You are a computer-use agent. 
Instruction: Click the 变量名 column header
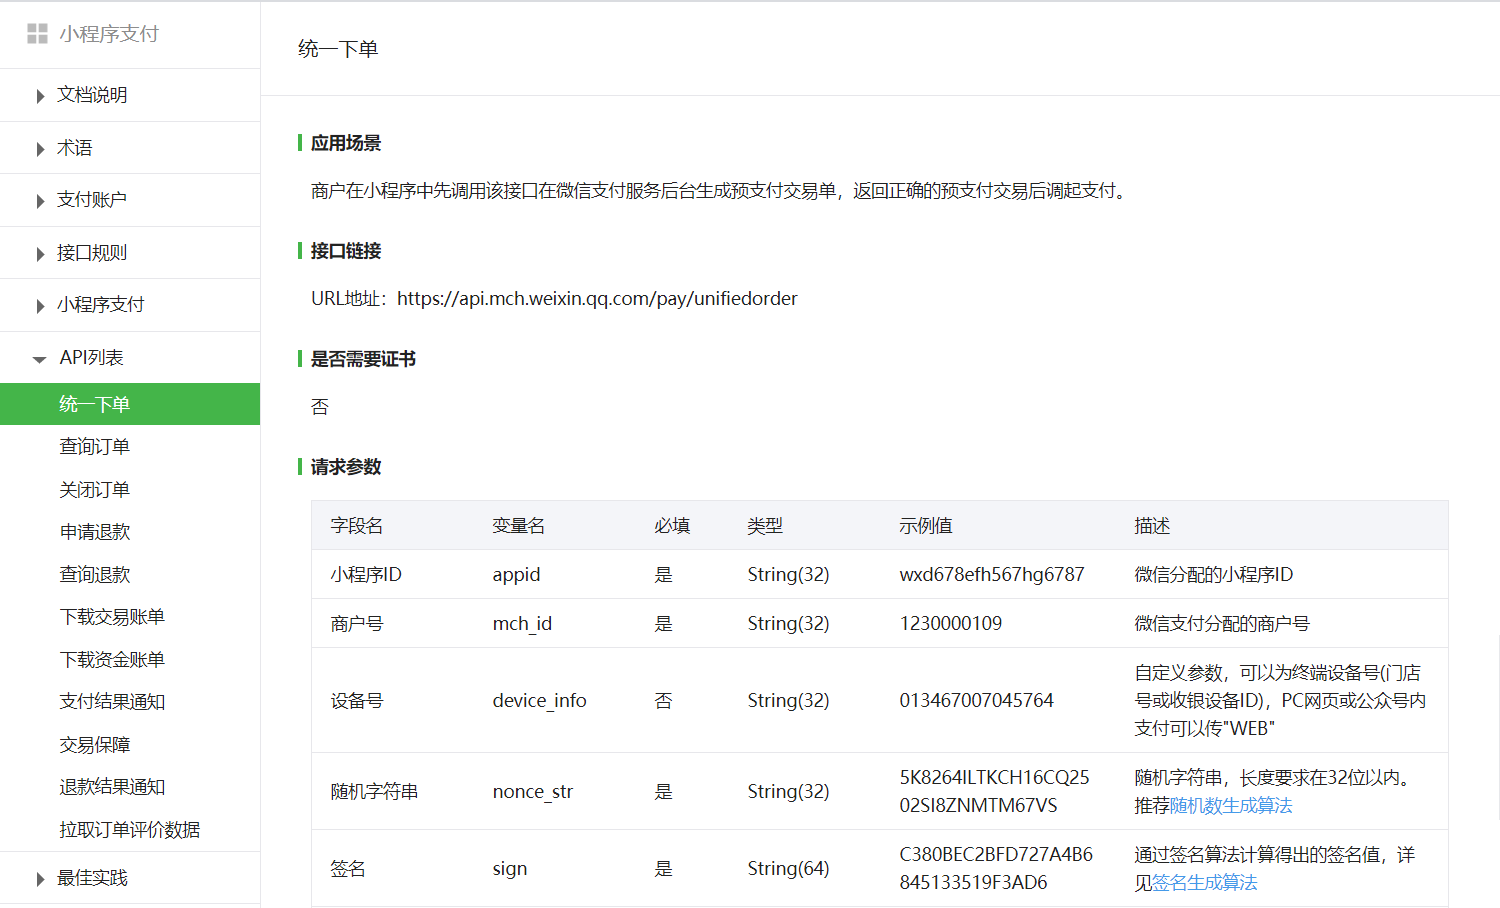tap(519, 526)
